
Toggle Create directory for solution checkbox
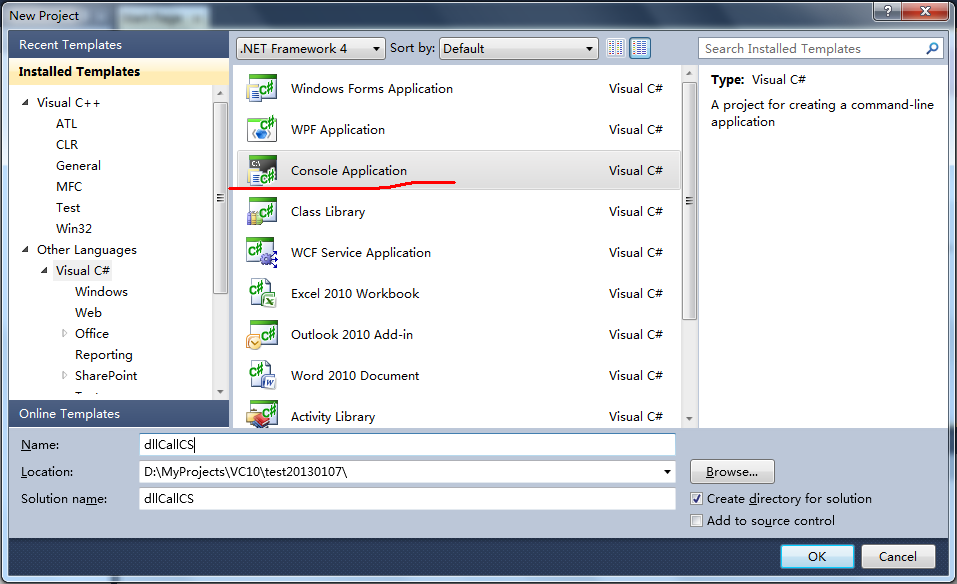pyautogui.click(x=696, y=499)
